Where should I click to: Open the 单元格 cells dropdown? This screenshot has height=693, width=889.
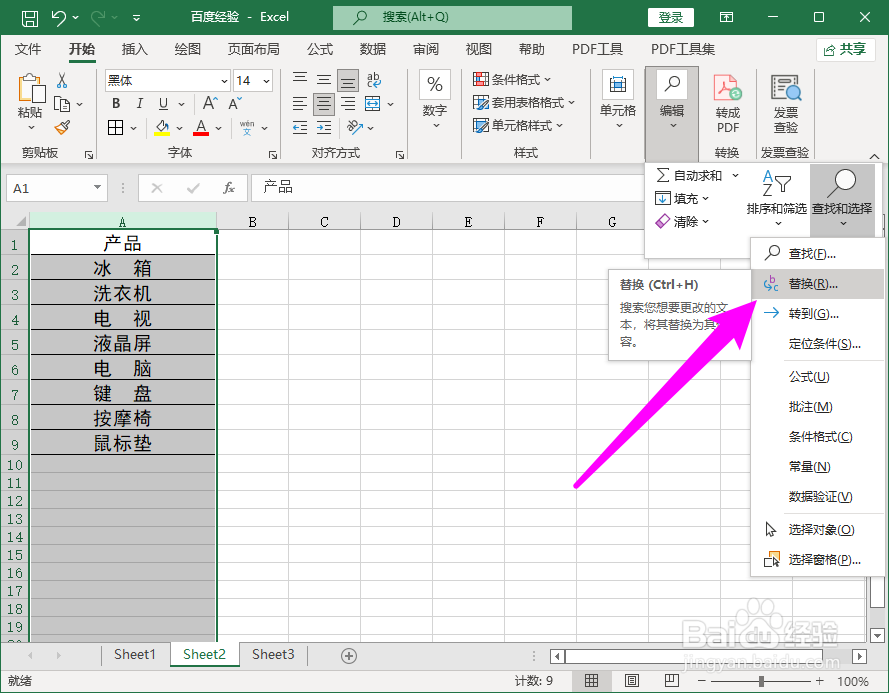(618, 100)
